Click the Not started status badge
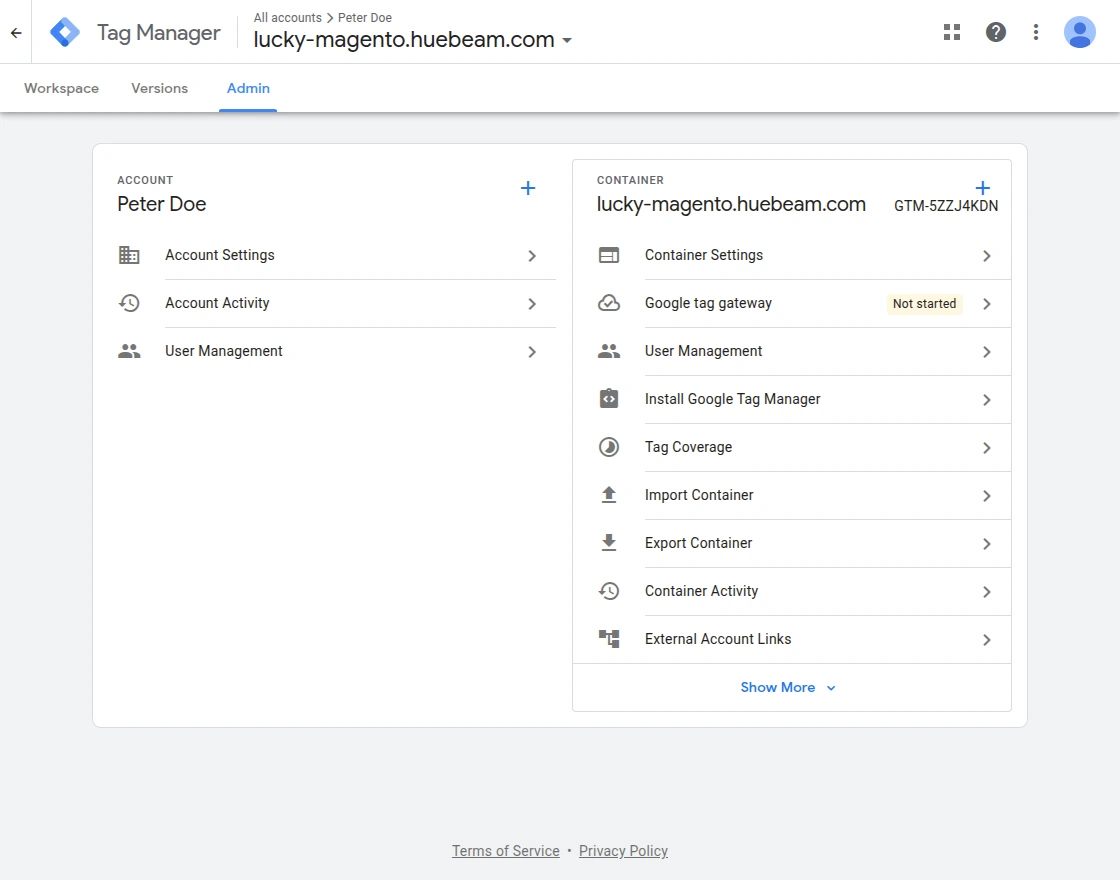The image size is (1120, 880). pos(924,304)
